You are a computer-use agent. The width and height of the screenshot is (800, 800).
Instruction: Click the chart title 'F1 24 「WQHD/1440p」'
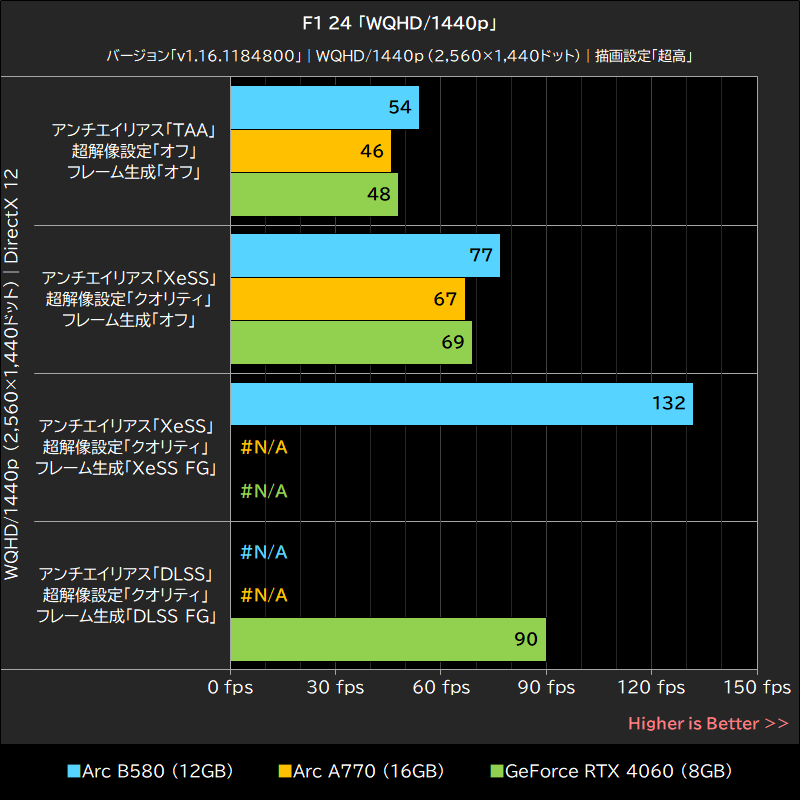click(399, 23)
